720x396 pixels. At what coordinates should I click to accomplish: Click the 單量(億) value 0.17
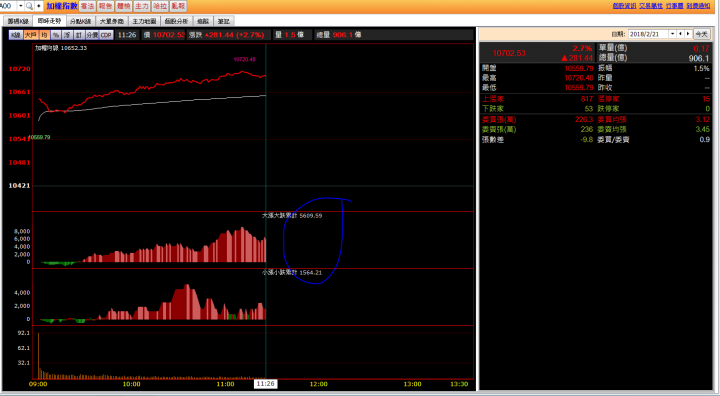[702, 48]
